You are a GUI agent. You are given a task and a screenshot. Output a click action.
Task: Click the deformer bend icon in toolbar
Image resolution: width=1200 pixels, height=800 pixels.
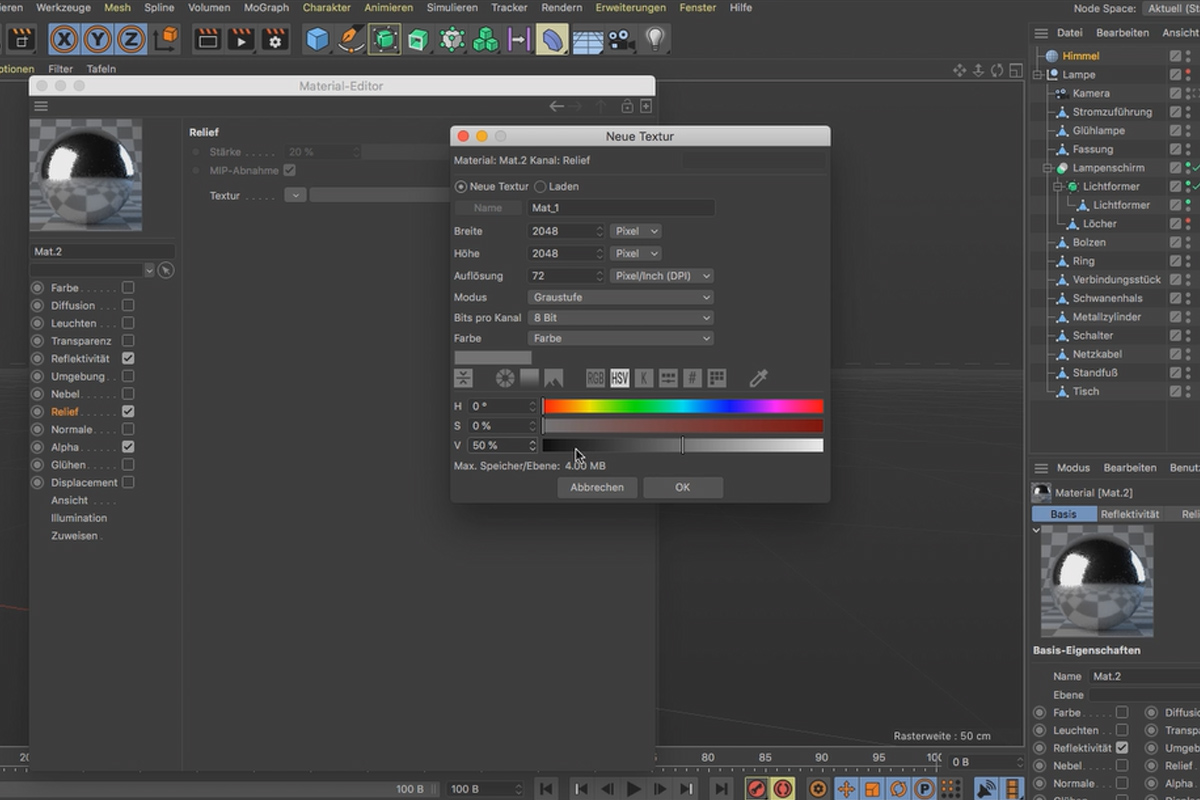coord(552,39)
